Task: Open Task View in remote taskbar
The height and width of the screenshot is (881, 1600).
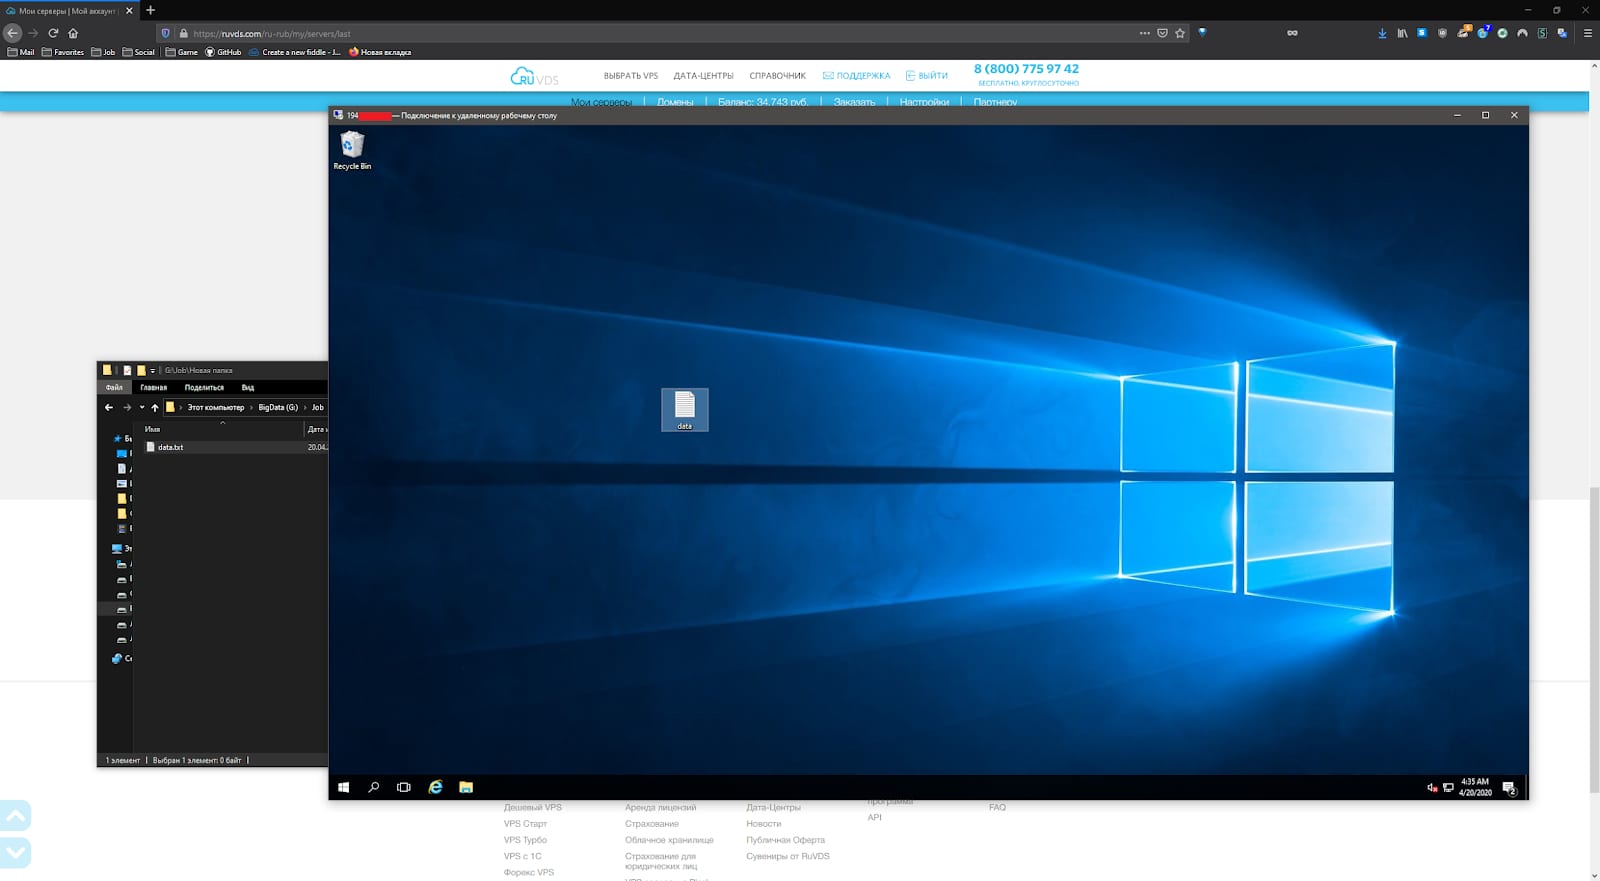Action: tap(404, 787)
